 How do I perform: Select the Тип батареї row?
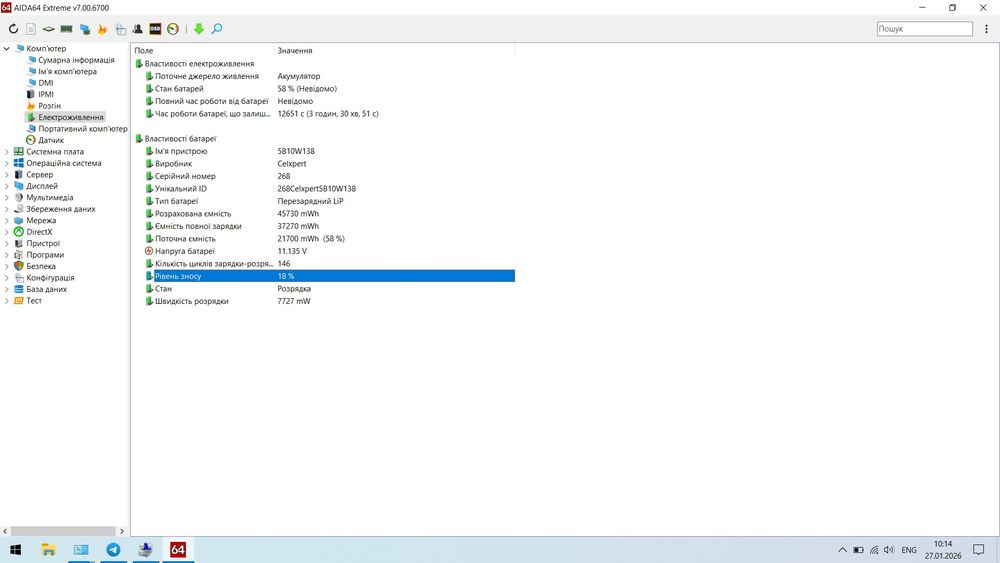324,201
